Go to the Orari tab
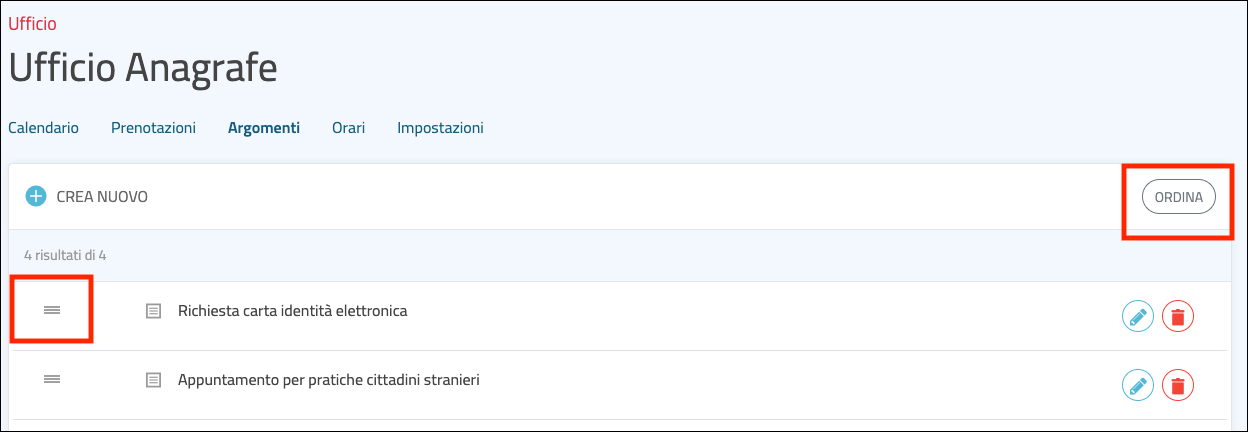This screenshot has height=432, width=1248. 348,128
